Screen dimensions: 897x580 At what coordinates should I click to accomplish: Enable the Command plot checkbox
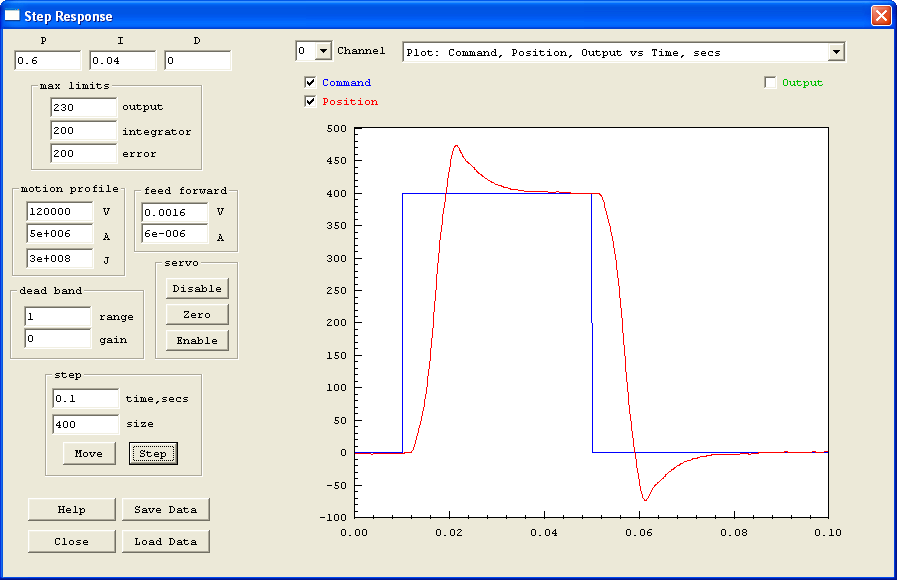click(x=310, y=83)
